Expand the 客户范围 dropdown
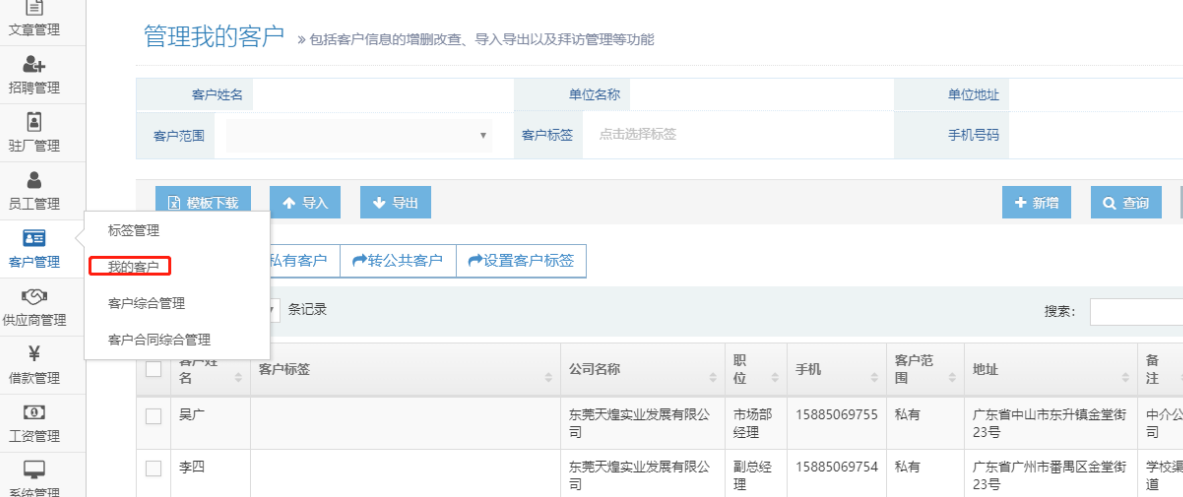 coord(359,136)
